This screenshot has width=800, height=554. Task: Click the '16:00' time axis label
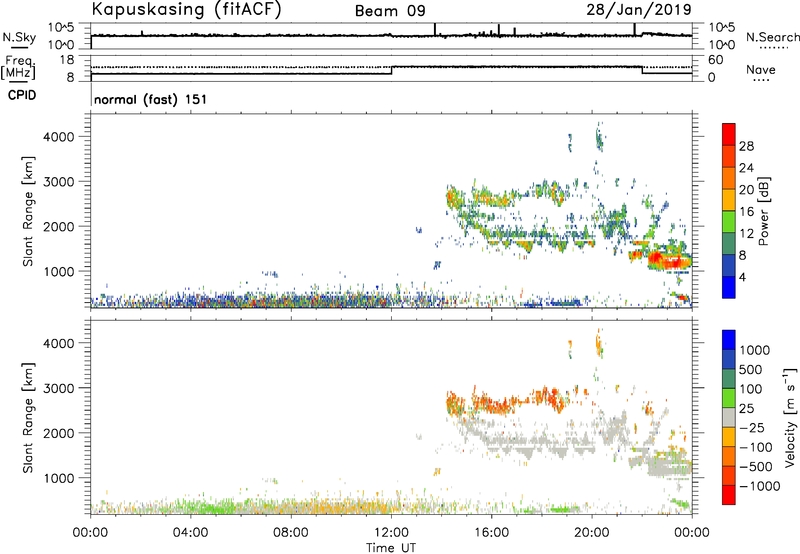pos(491,533)
